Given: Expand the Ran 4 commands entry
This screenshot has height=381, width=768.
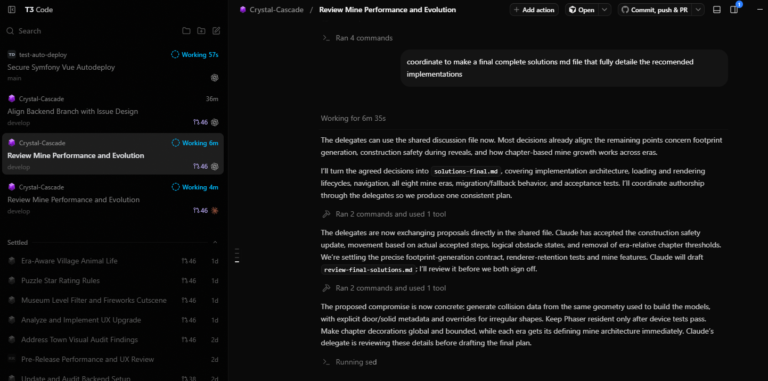Looking at the screenshot, I should click(x=358, y=38).
